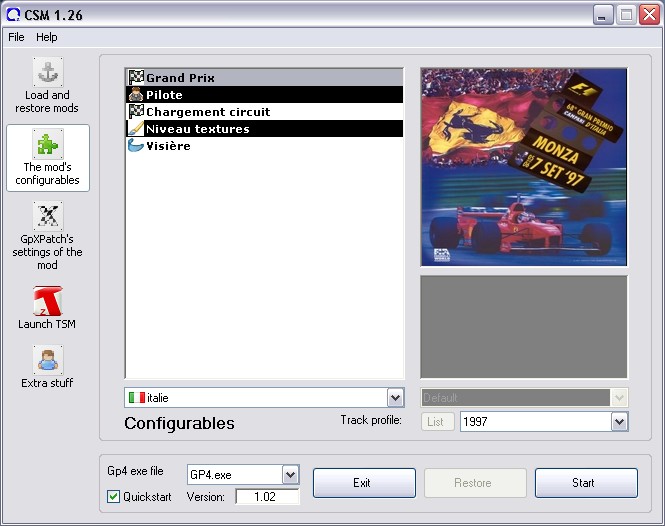Screen dimensions: 665x526
Task: Select the Pilote configurable row
Action: click(265, 94)
